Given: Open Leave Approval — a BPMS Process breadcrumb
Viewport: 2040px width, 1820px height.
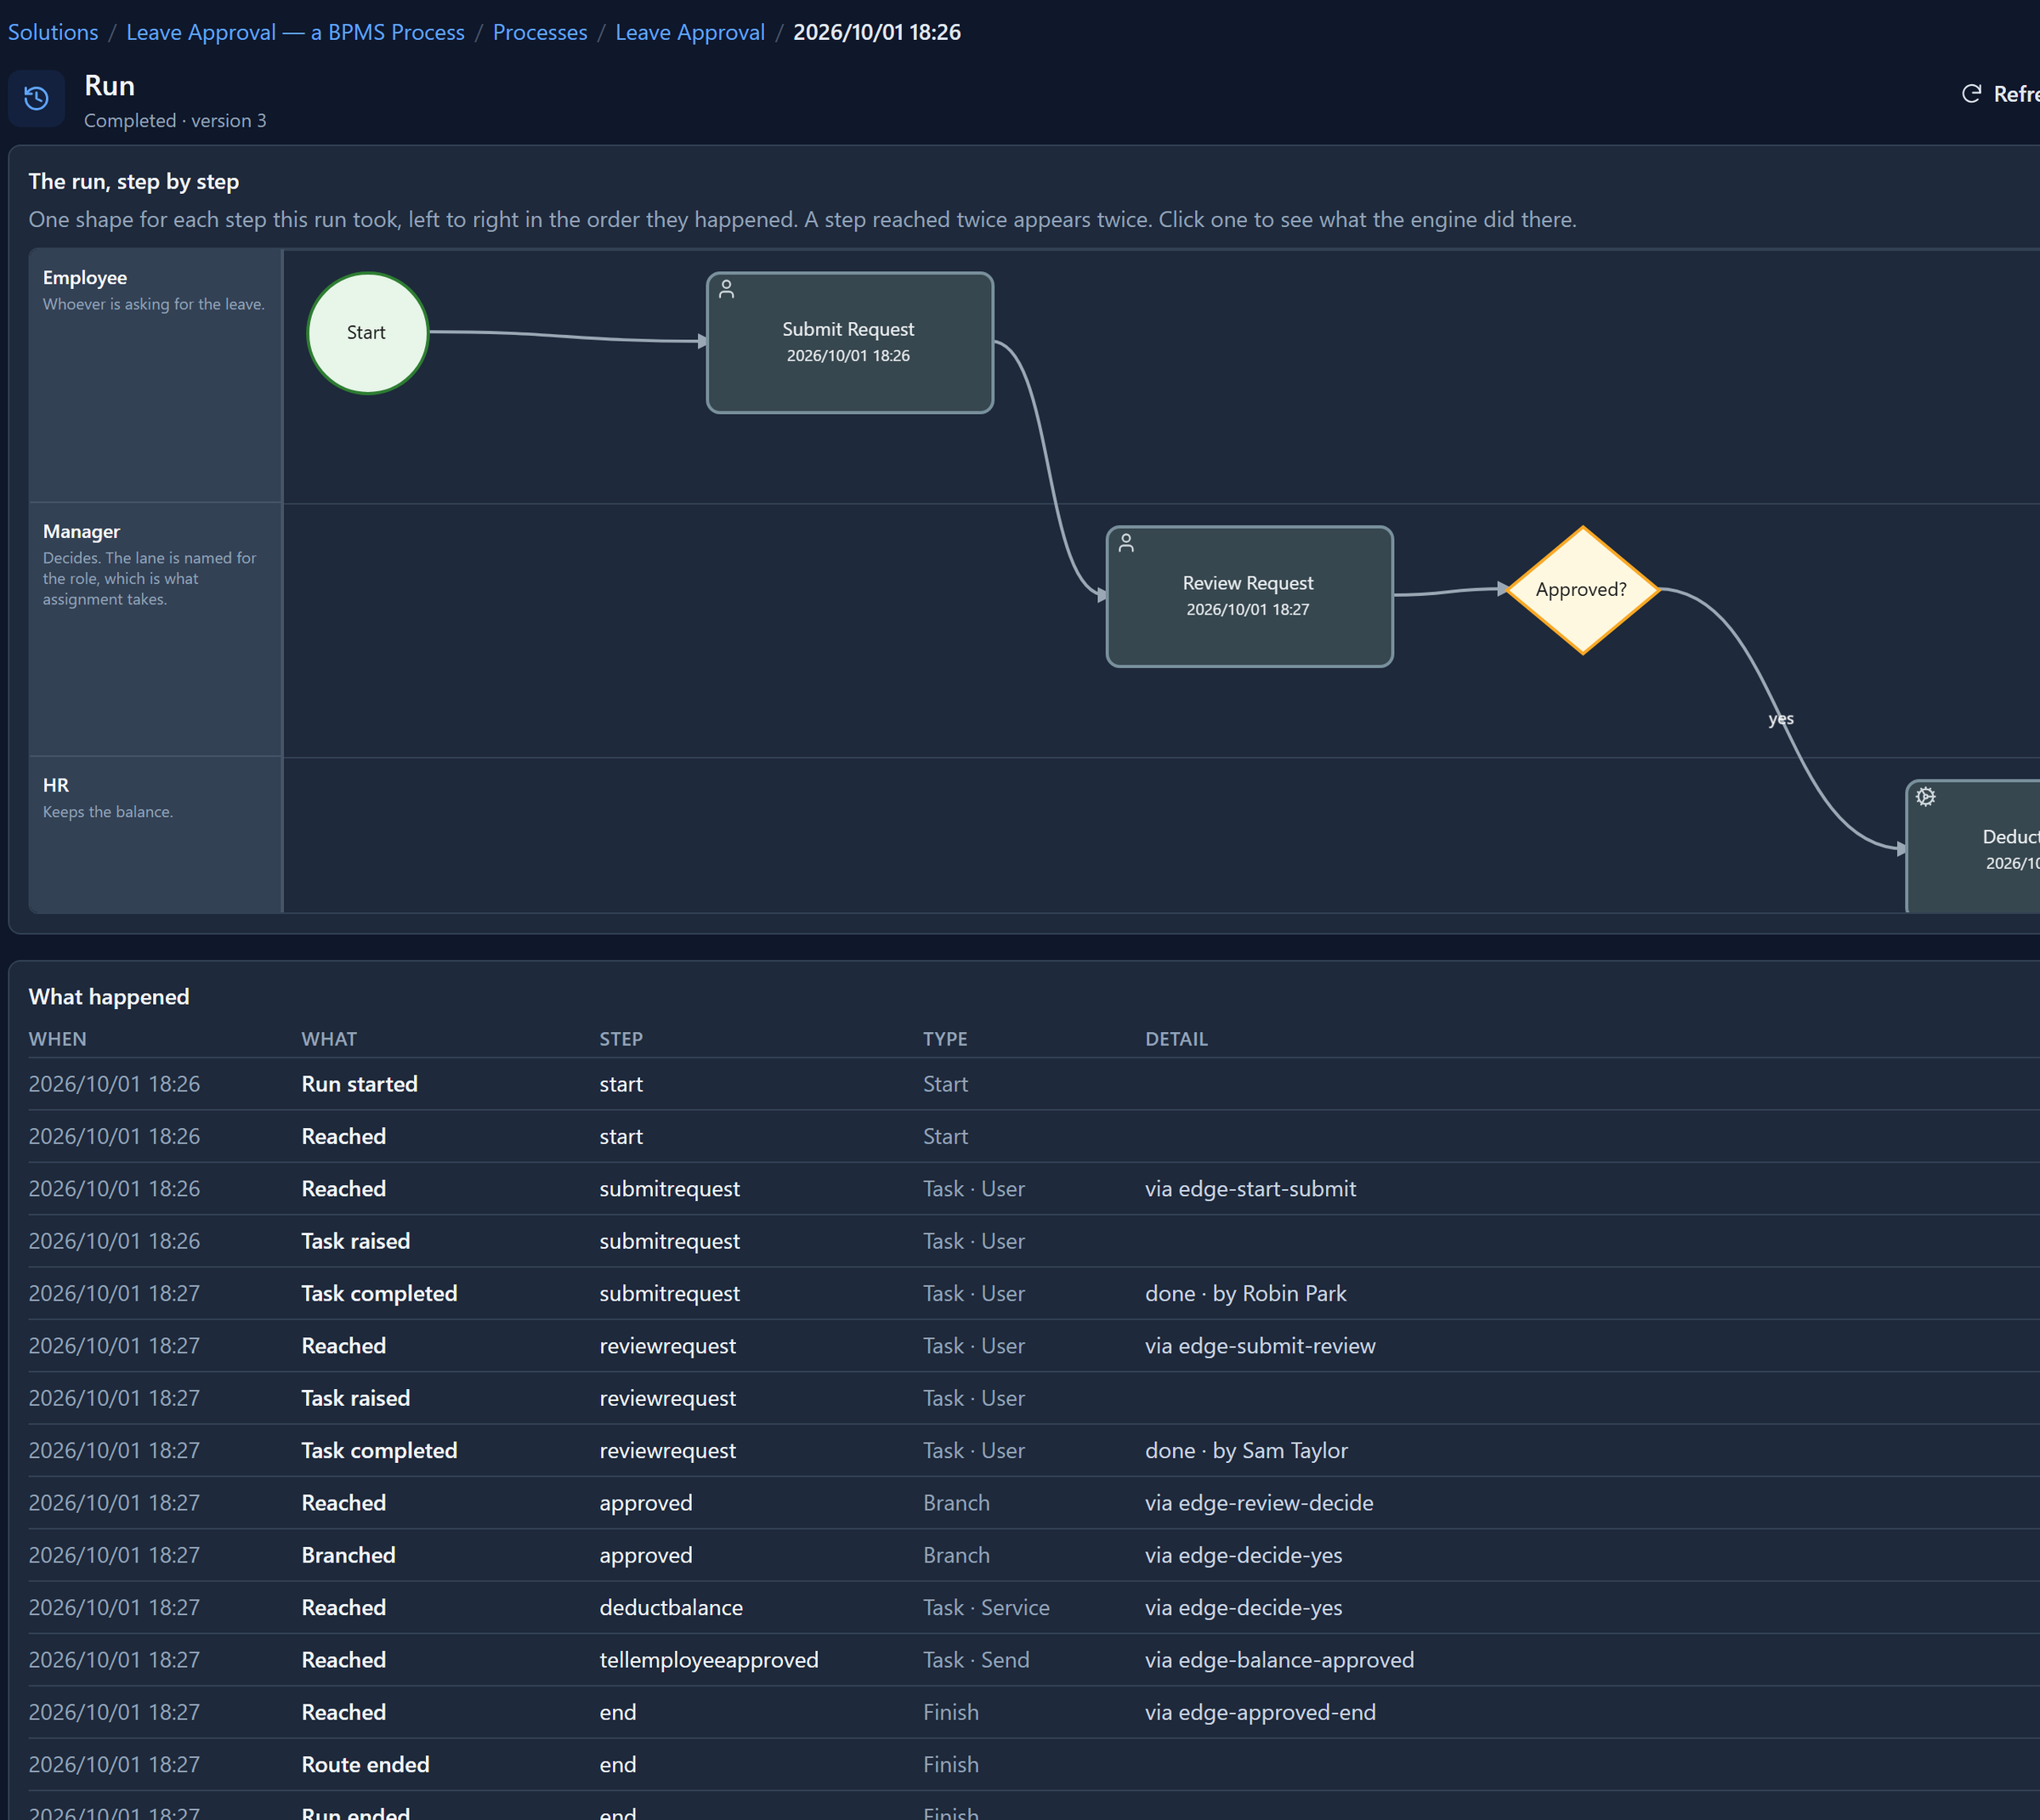Looking at the screenshot, I should pyautogui.click(x=295, y=32).
